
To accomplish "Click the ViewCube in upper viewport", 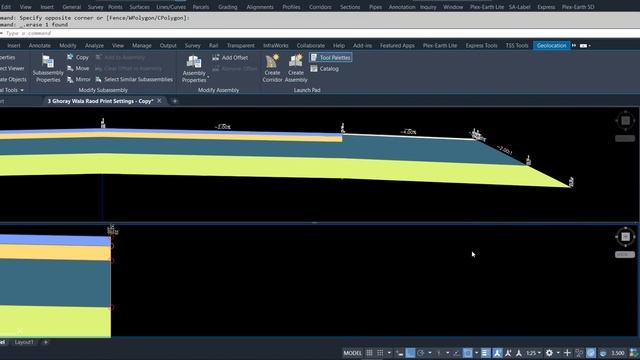I will [x=625, y=120].
